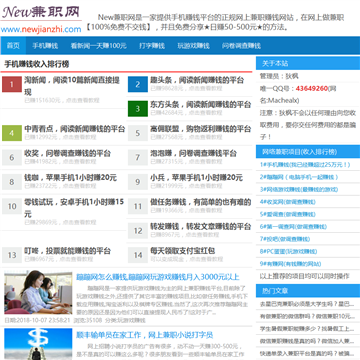This screenshot has height=360, width=360.
Task: Open 中青看点 reading platform entry
Action: 75,129
